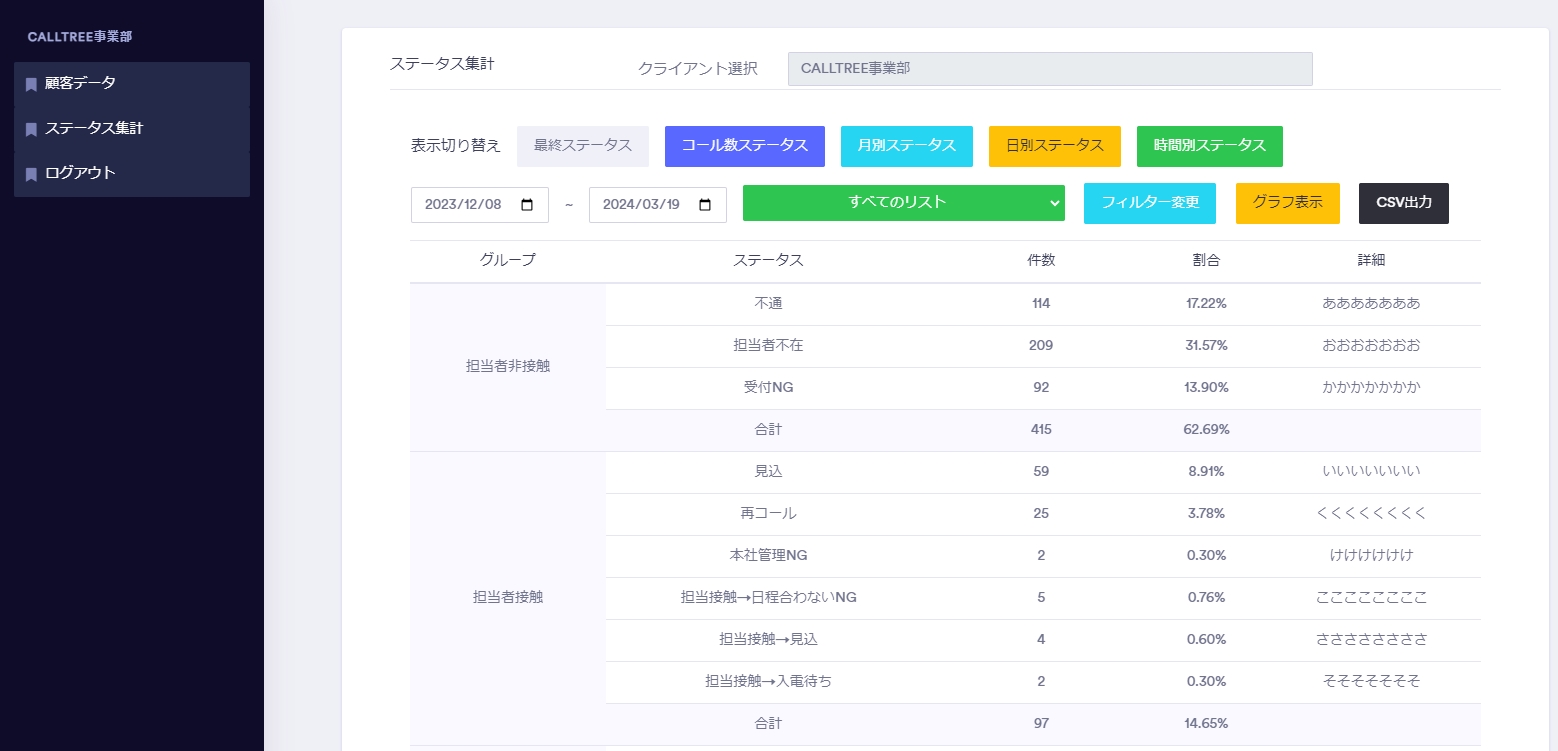Screen dimensions: 1558x751
Task: Click the 担当者不在 status cell
Action: point(768,346)
